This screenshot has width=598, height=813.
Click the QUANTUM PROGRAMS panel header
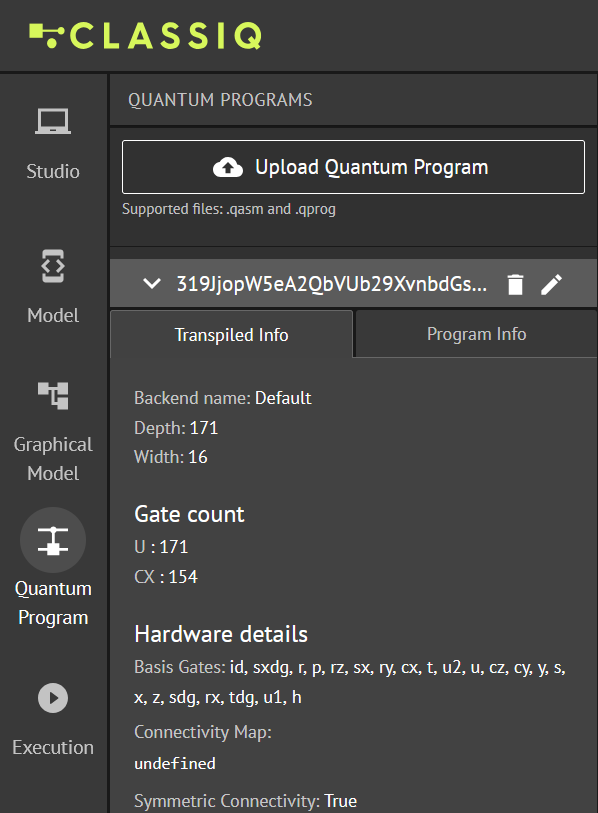[x=220, y=100]
